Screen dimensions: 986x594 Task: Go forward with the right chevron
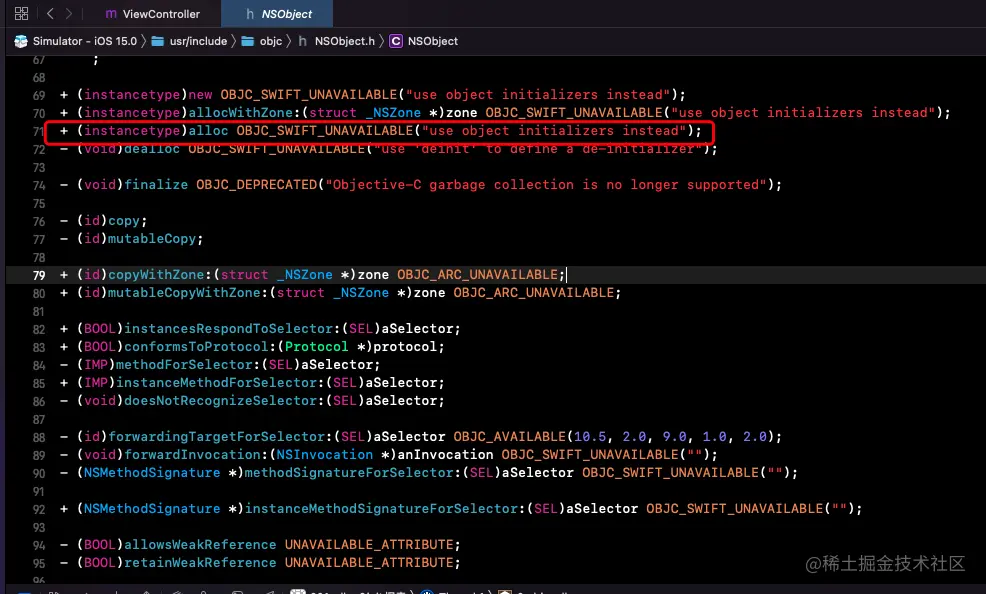tap(69, 13)
